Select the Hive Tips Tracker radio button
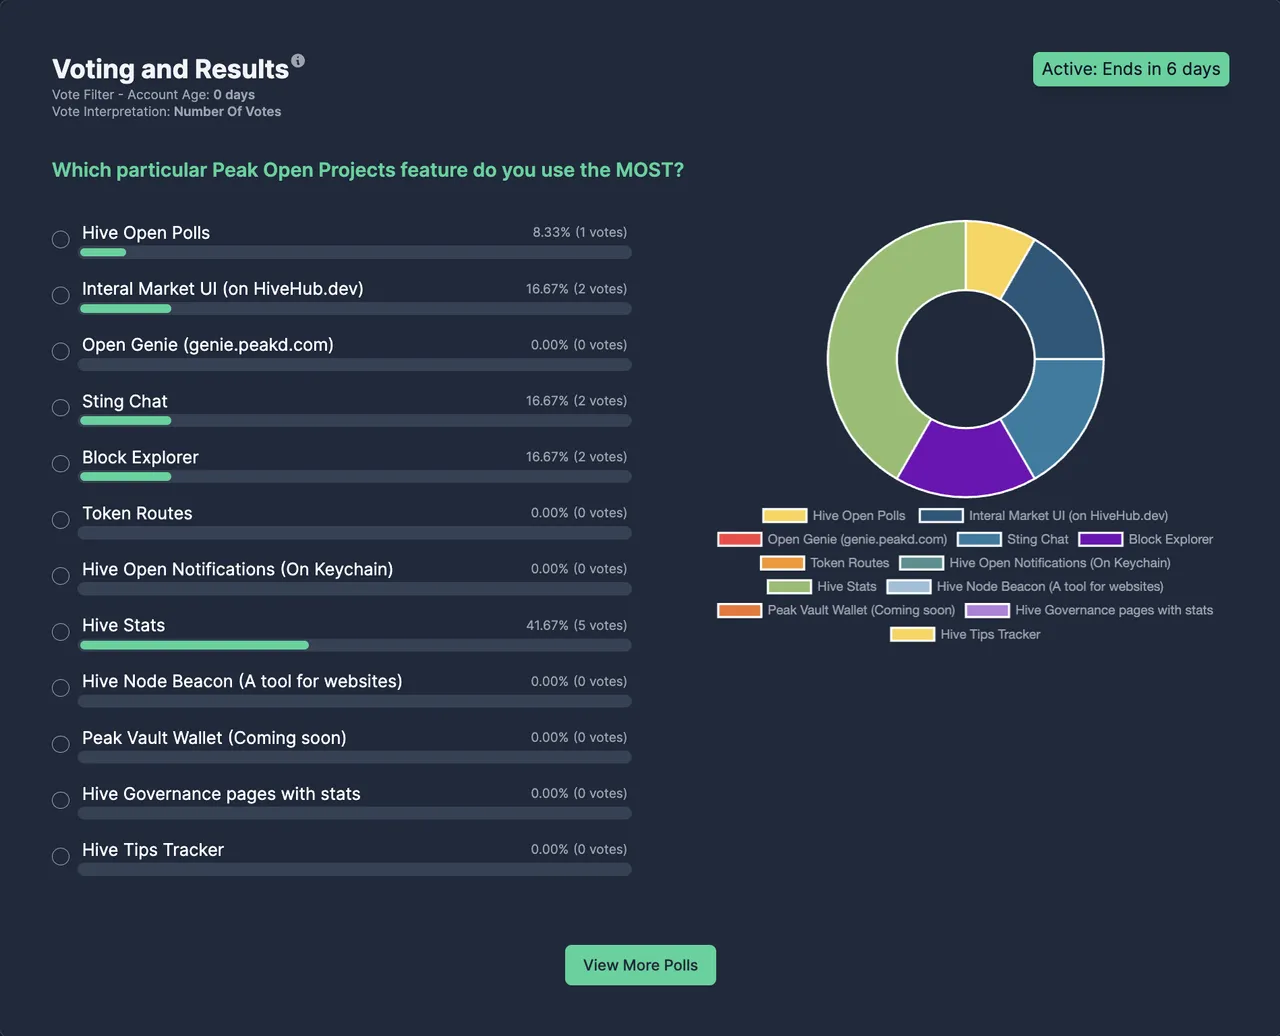 [61, 856]
